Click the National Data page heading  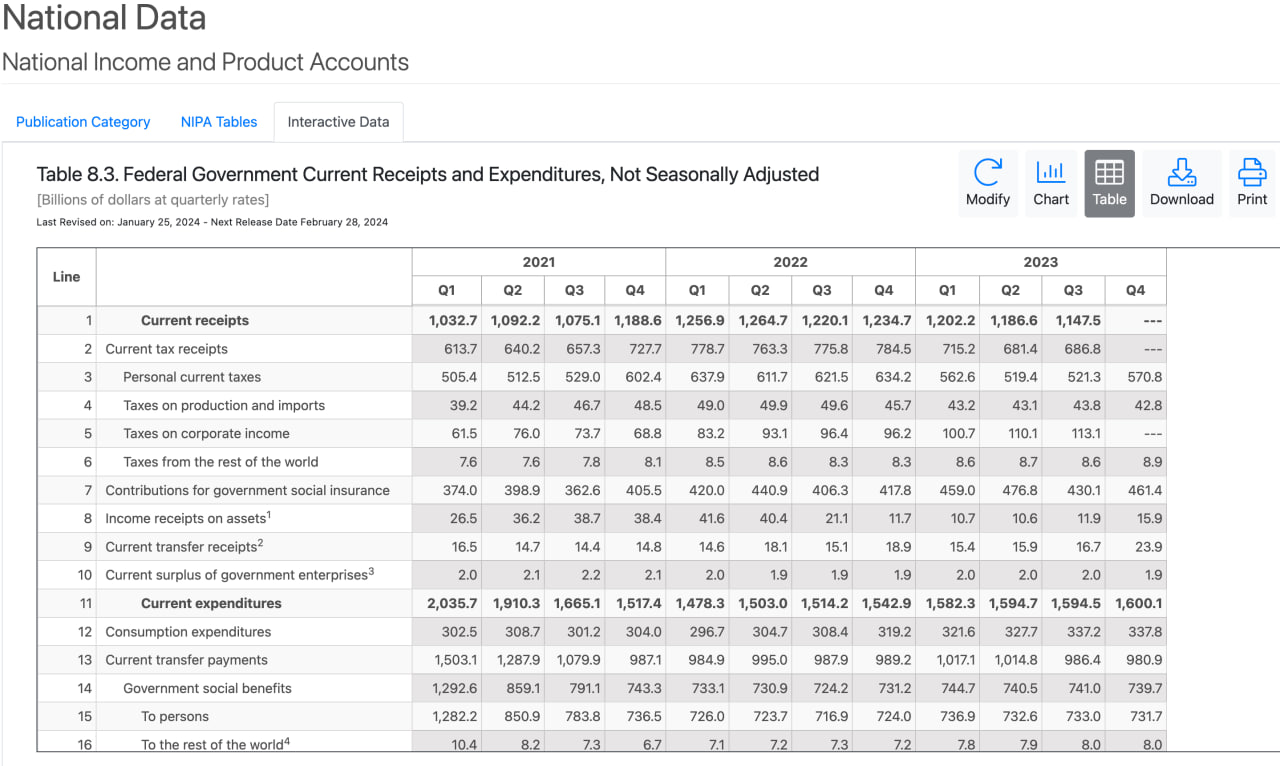(x=104, y=17)
